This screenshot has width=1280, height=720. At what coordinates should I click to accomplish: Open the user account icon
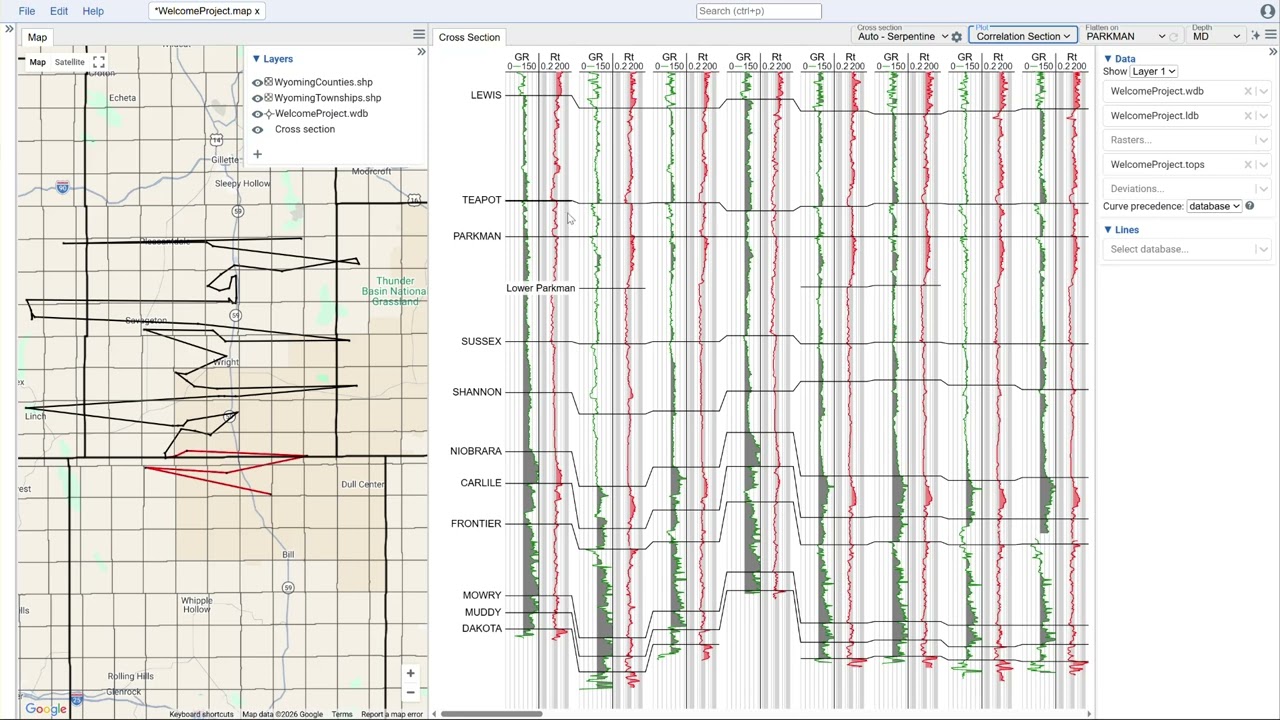point(1268,11)
